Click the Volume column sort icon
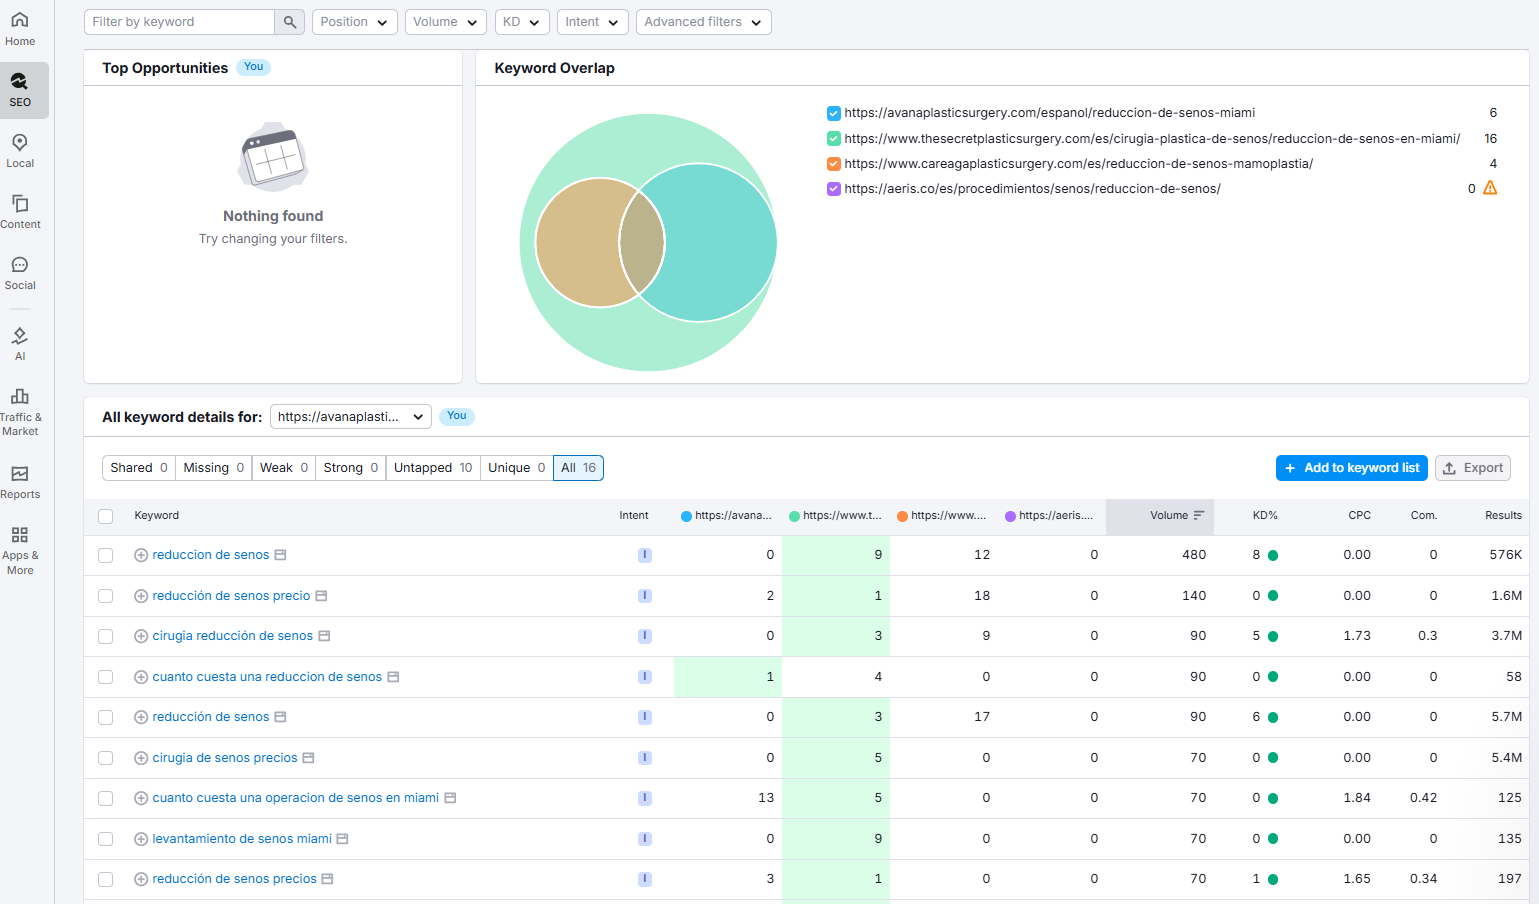Viewport: 1539px width, 904px height. tap(1198, 516)
